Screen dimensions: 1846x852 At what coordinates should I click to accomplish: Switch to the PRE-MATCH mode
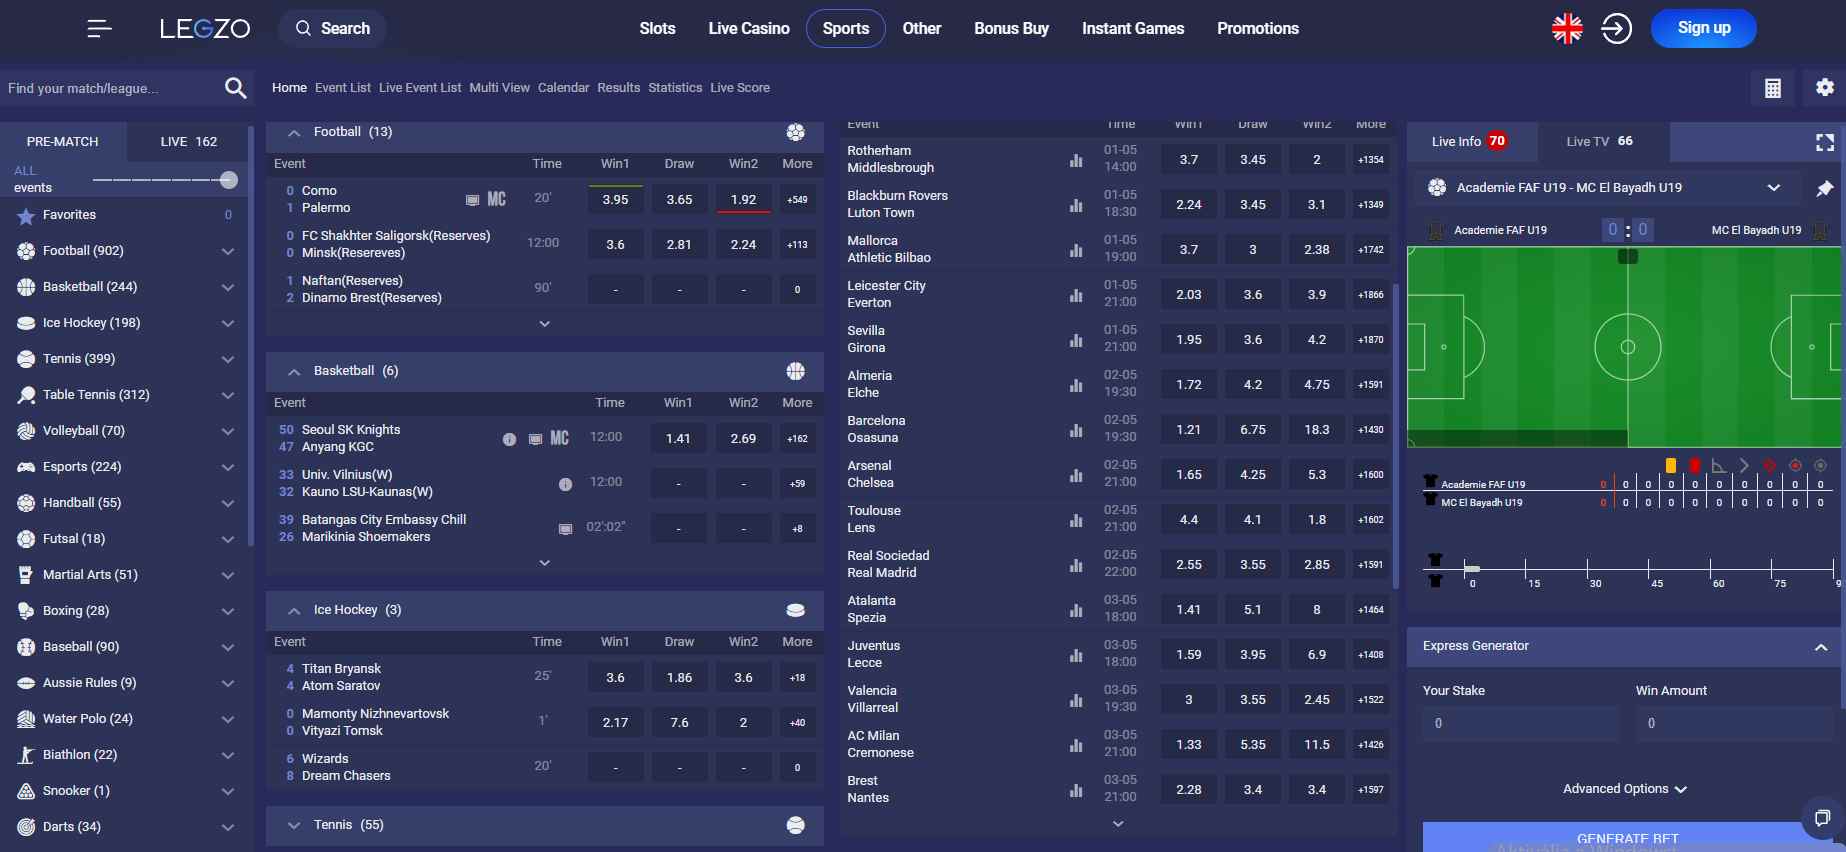tap(63, 142)
